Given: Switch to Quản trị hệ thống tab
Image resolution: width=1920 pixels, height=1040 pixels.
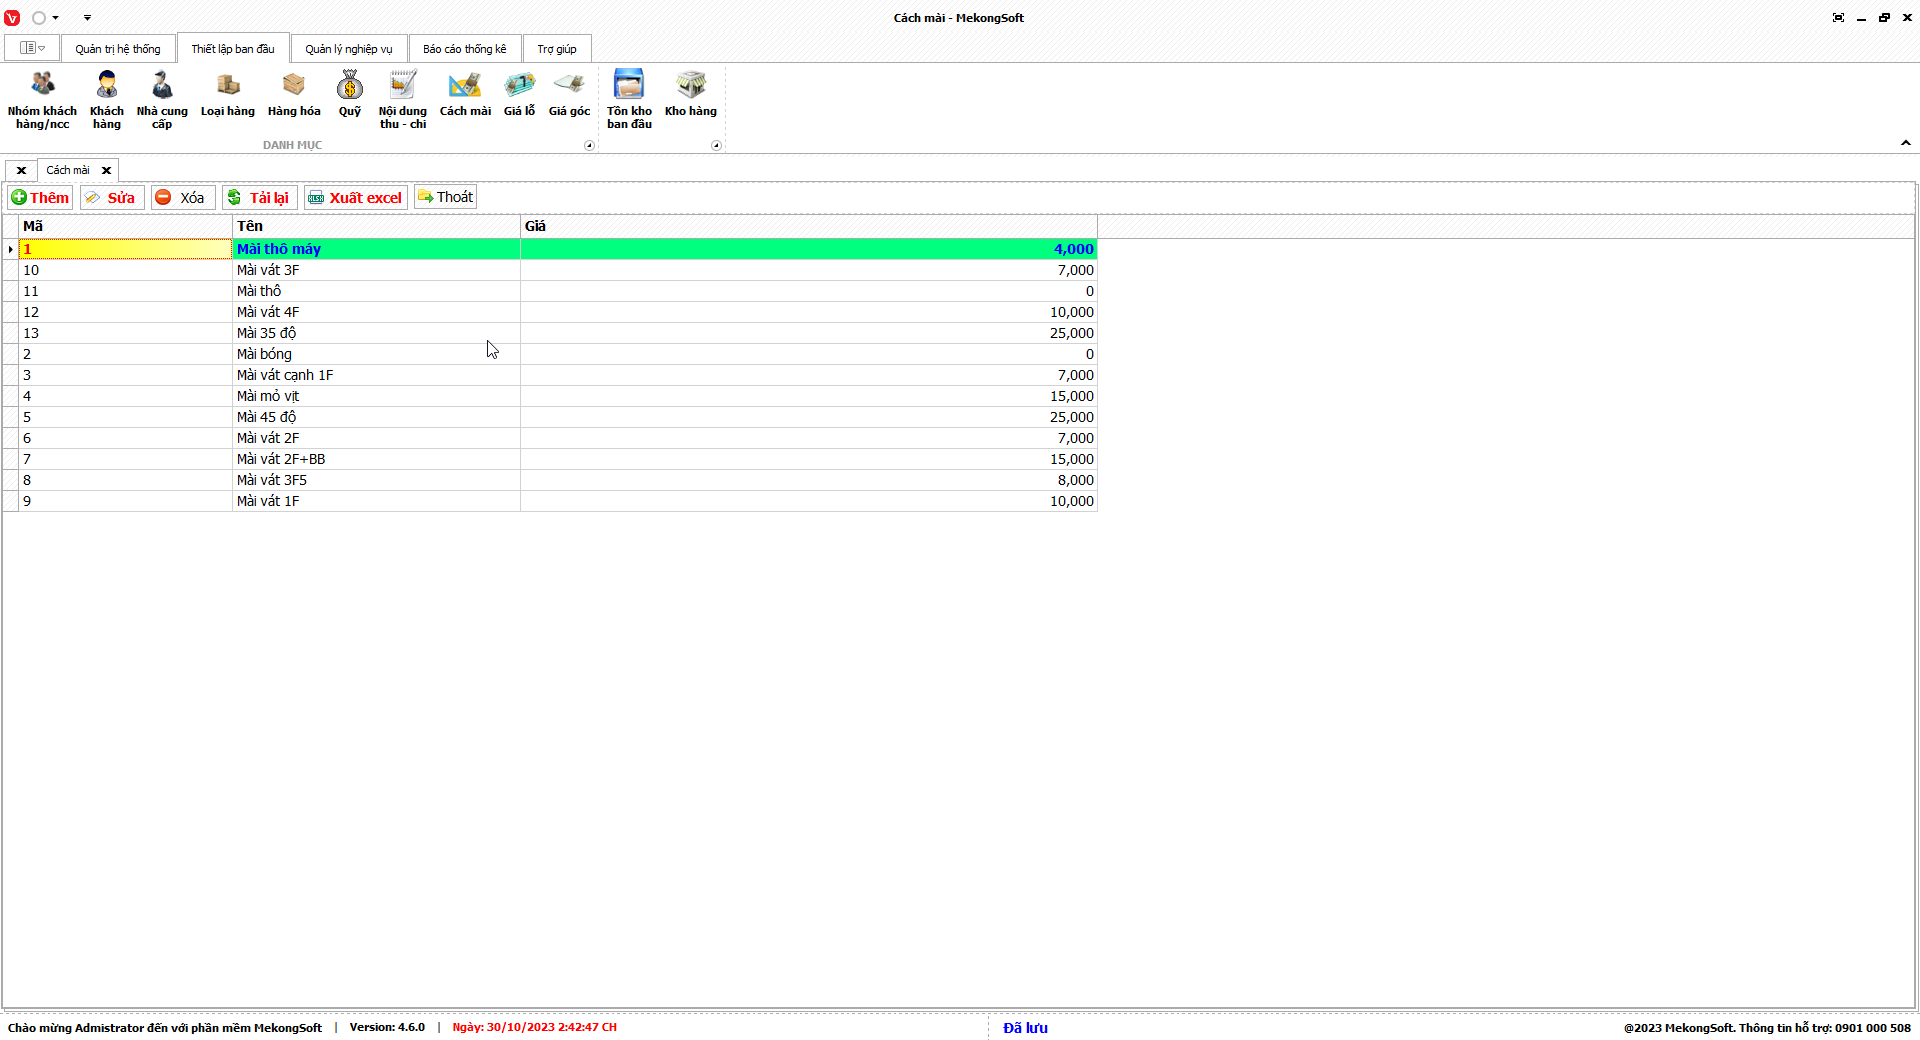Looking at the screenshot, I should pos(118,49).
